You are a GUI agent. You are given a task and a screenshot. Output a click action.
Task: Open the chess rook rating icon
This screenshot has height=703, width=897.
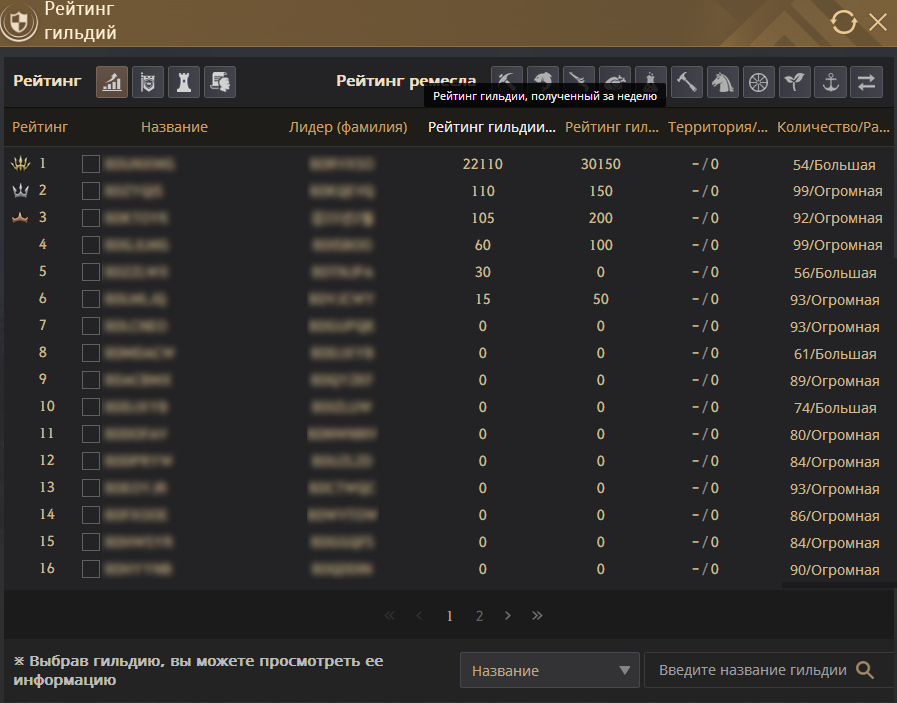click(x=184, y=82)
